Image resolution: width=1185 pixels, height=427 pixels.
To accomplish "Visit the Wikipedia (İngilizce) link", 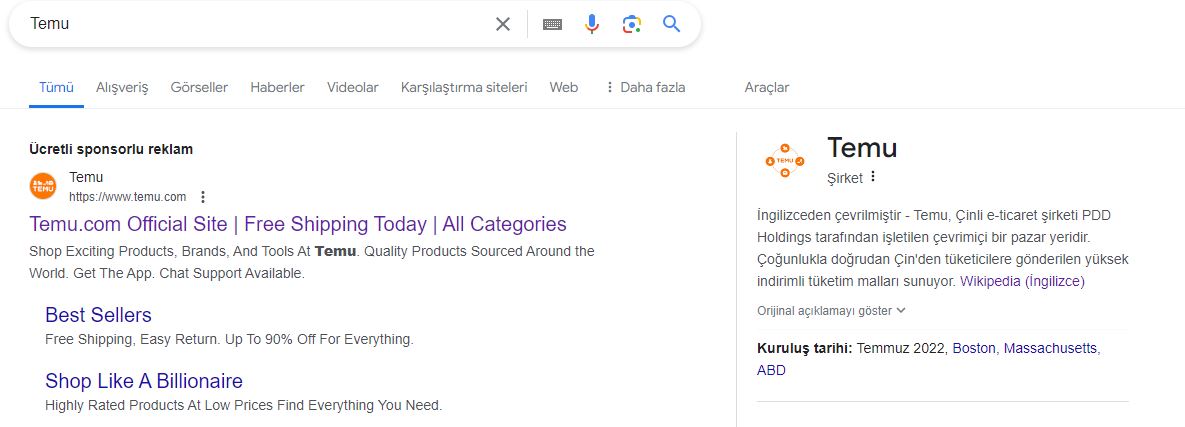I will pos(1022,281).
